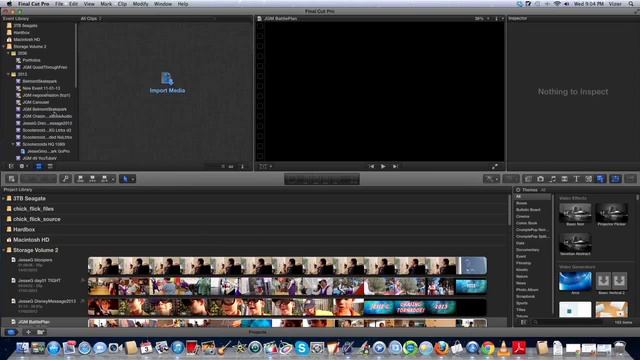Click the Share toolbar icon
Viewport: 640px width, 360px height.
(631, 179)
